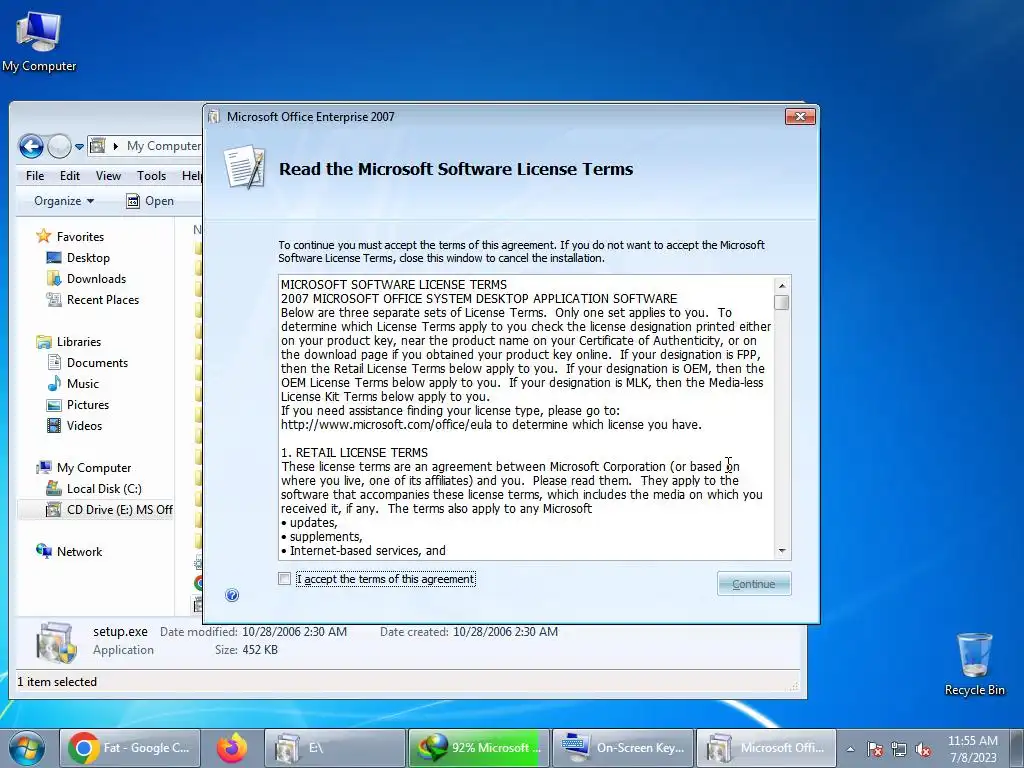The width and height of the screenshot is (1024, 768).
Task: Click the Favorites star icon
Action: pos(44,236)
